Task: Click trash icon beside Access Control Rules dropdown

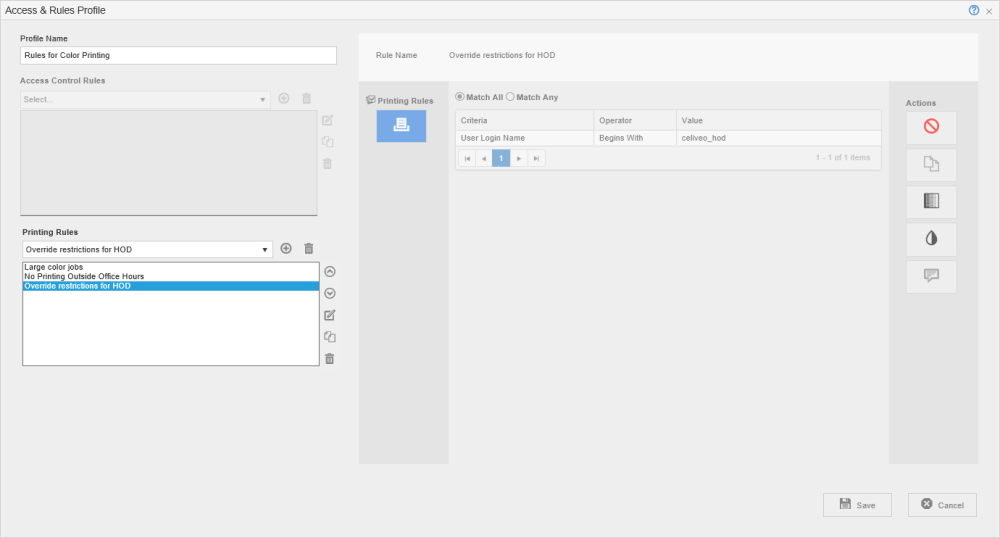Action: point(307,98)
